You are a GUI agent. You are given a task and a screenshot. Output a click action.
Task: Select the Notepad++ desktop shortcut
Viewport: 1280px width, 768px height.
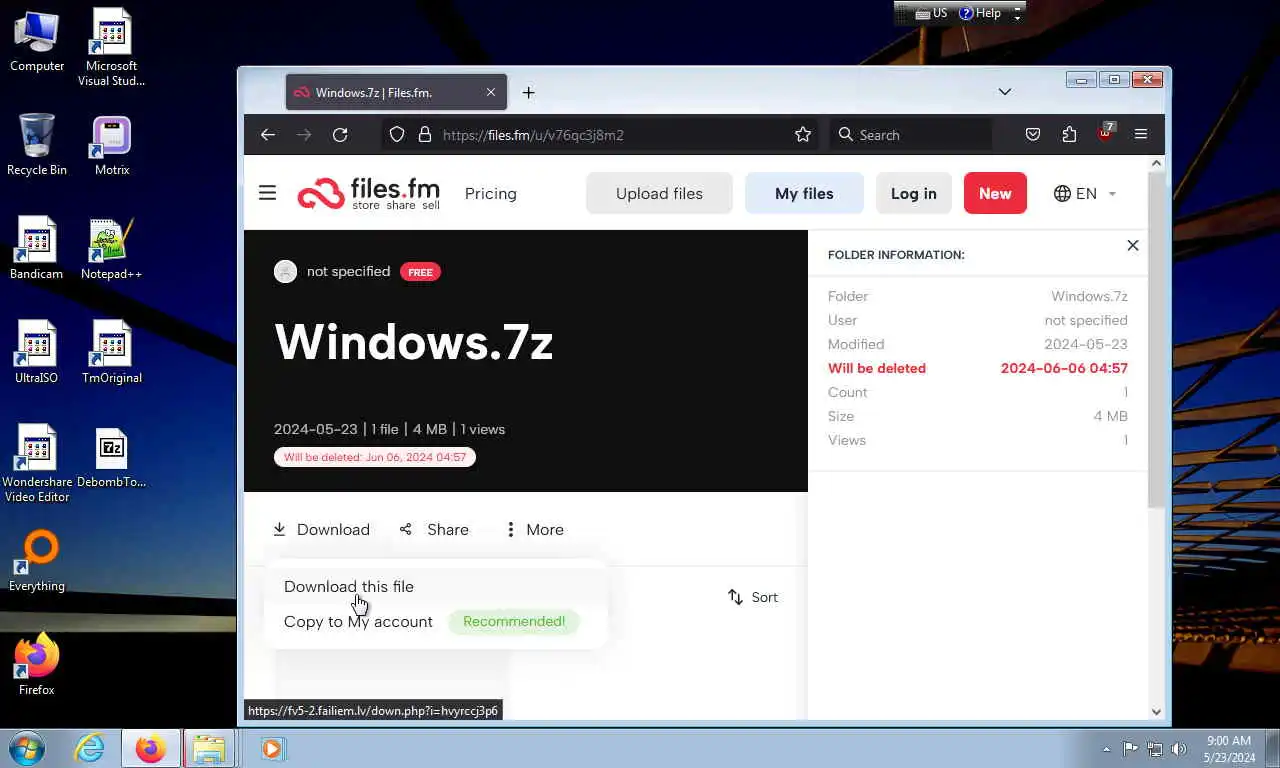111,249
